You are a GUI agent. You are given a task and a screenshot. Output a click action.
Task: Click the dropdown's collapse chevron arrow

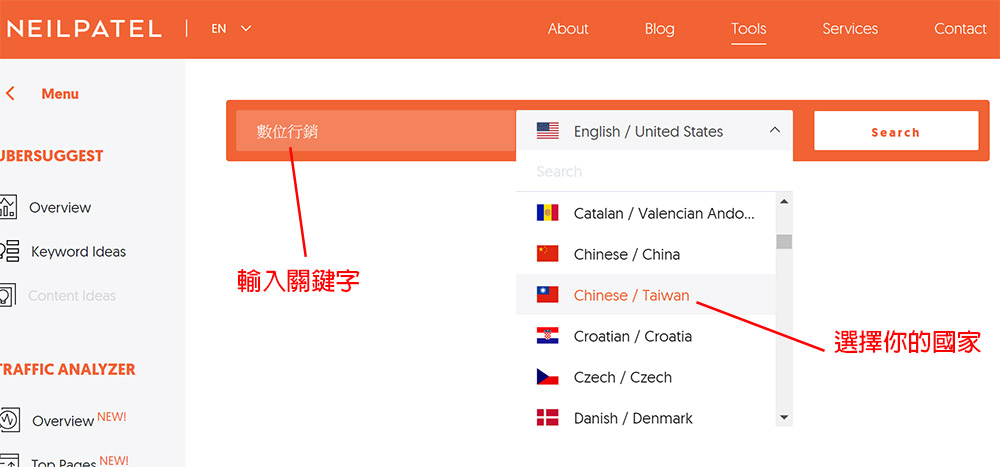pyautogui.click(x=775, y=130)
